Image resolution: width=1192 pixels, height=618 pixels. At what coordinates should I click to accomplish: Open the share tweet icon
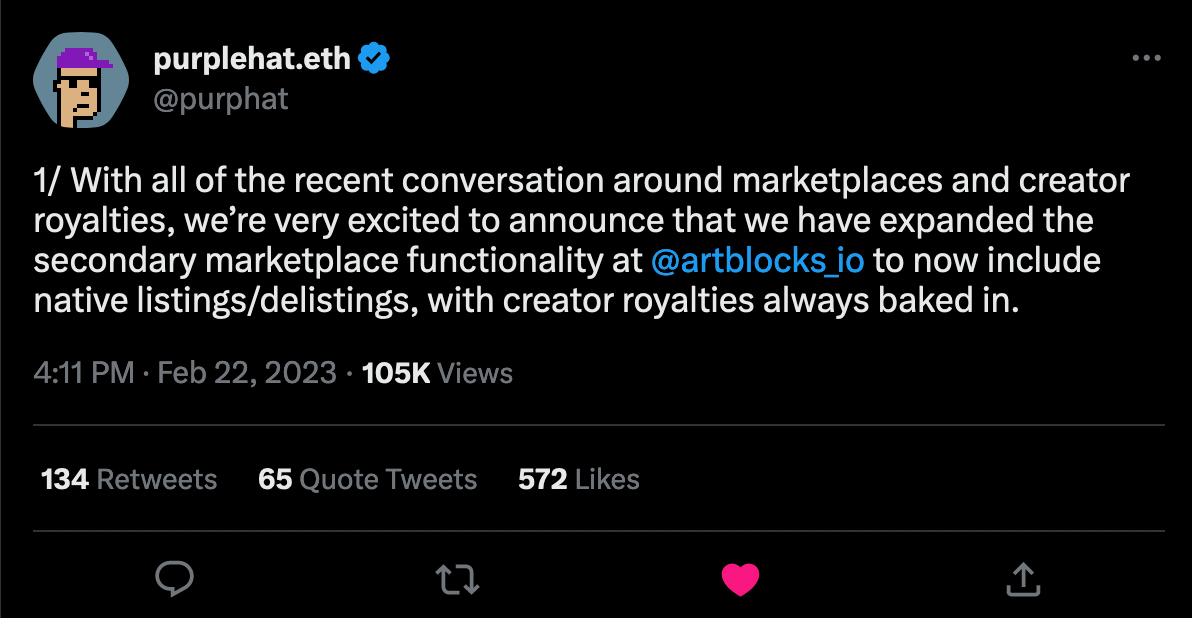tap(1022, 578)
